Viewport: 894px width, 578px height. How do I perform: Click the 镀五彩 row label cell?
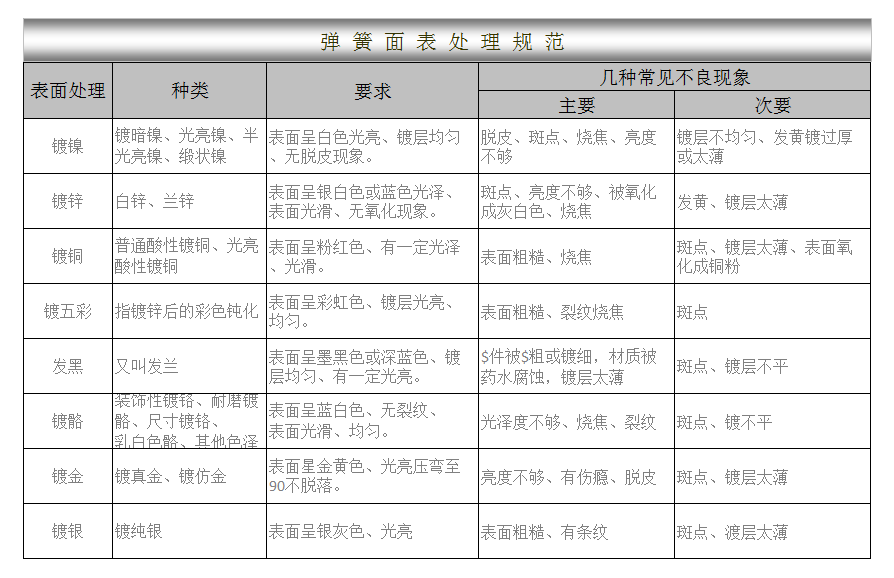pyautogui.click(x=68, y=311)
